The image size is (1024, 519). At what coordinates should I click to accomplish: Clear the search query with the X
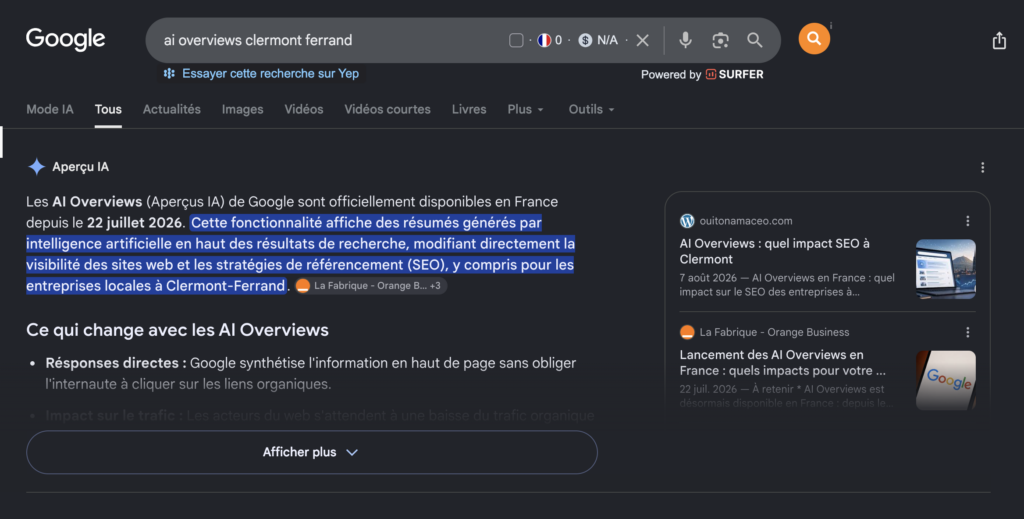[643, 40]
